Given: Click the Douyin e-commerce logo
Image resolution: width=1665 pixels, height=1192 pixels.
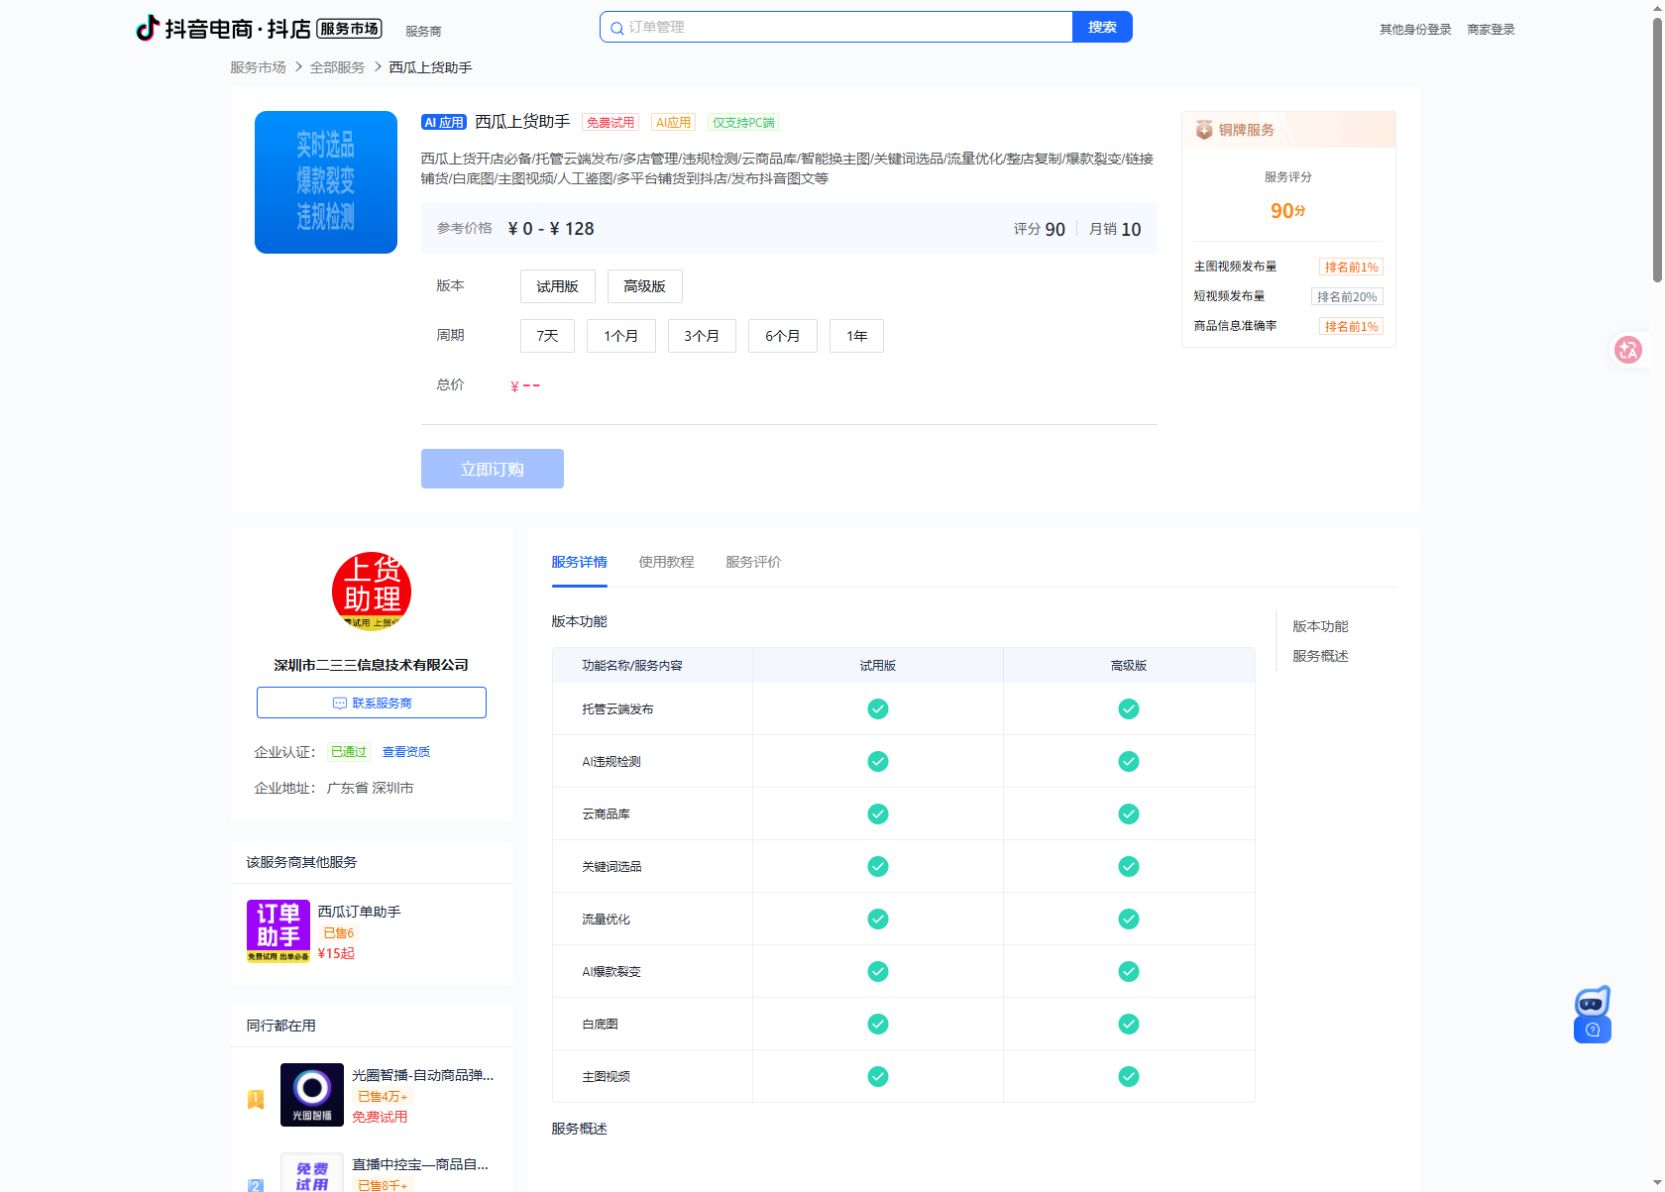Looking at the screenshot, I should (259, 28).
